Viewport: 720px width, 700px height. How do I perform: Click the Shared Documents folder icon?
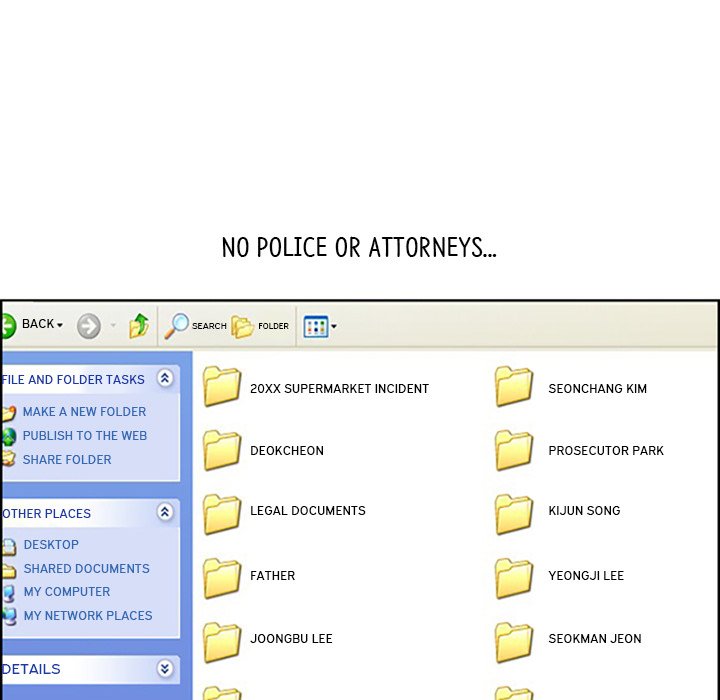coord(9,570)
